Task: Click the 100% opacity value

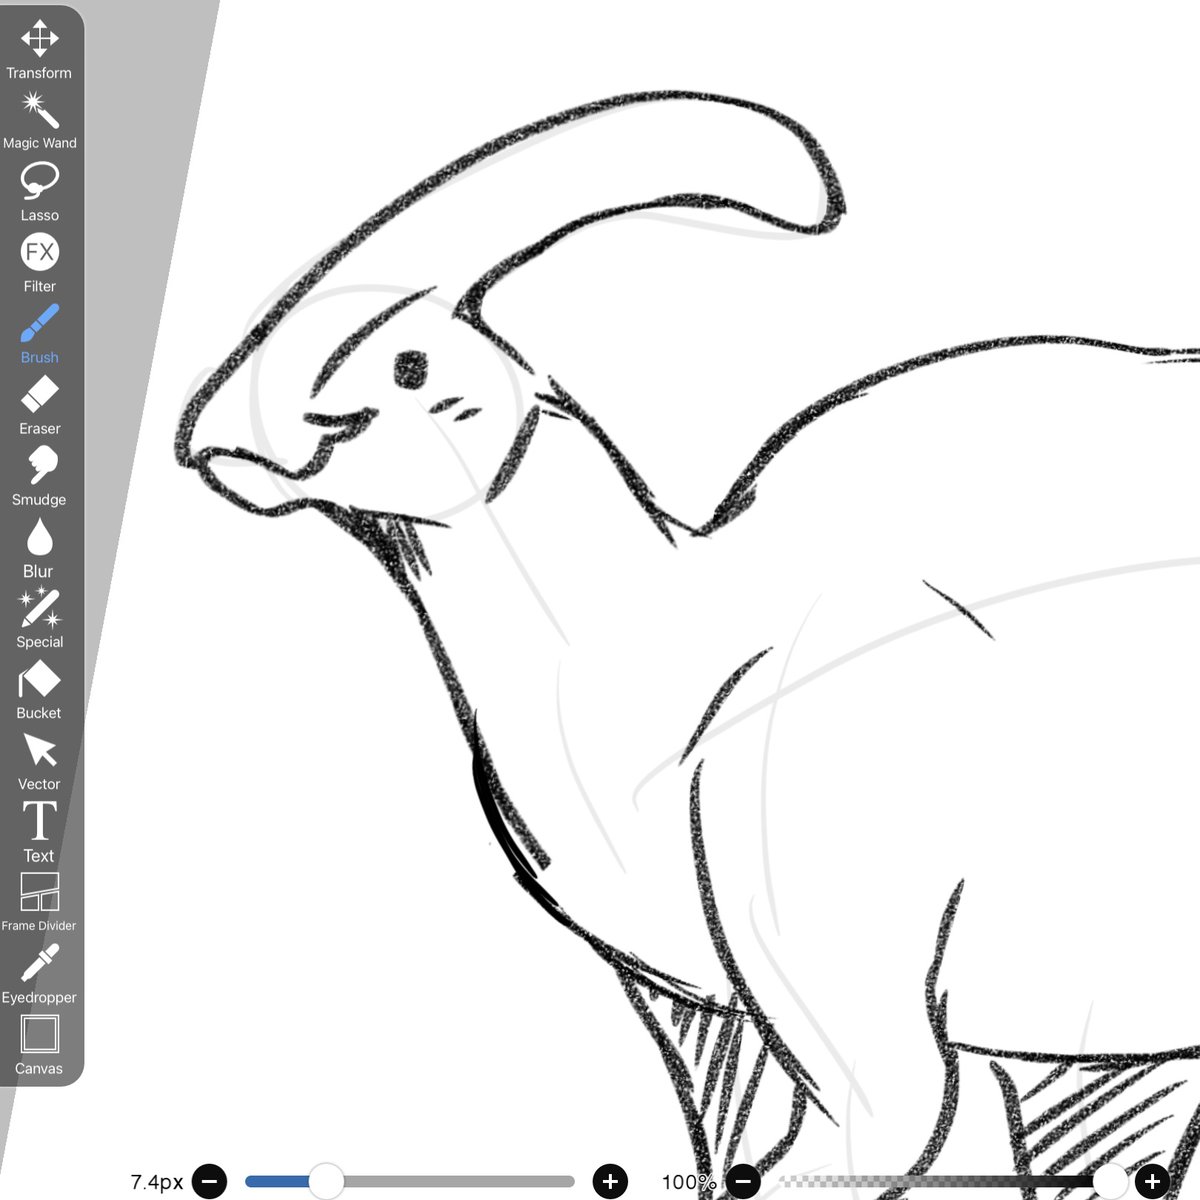Action: (688, 1182)
